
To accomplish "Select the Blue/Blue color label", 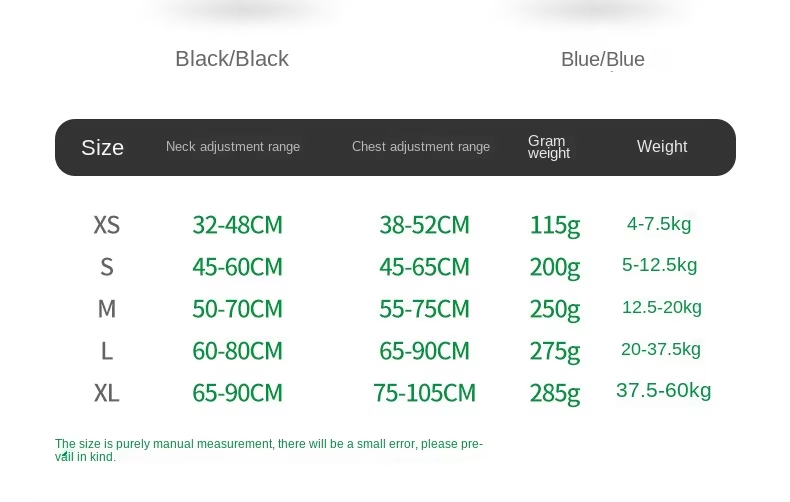I will [x=602, y=60].
